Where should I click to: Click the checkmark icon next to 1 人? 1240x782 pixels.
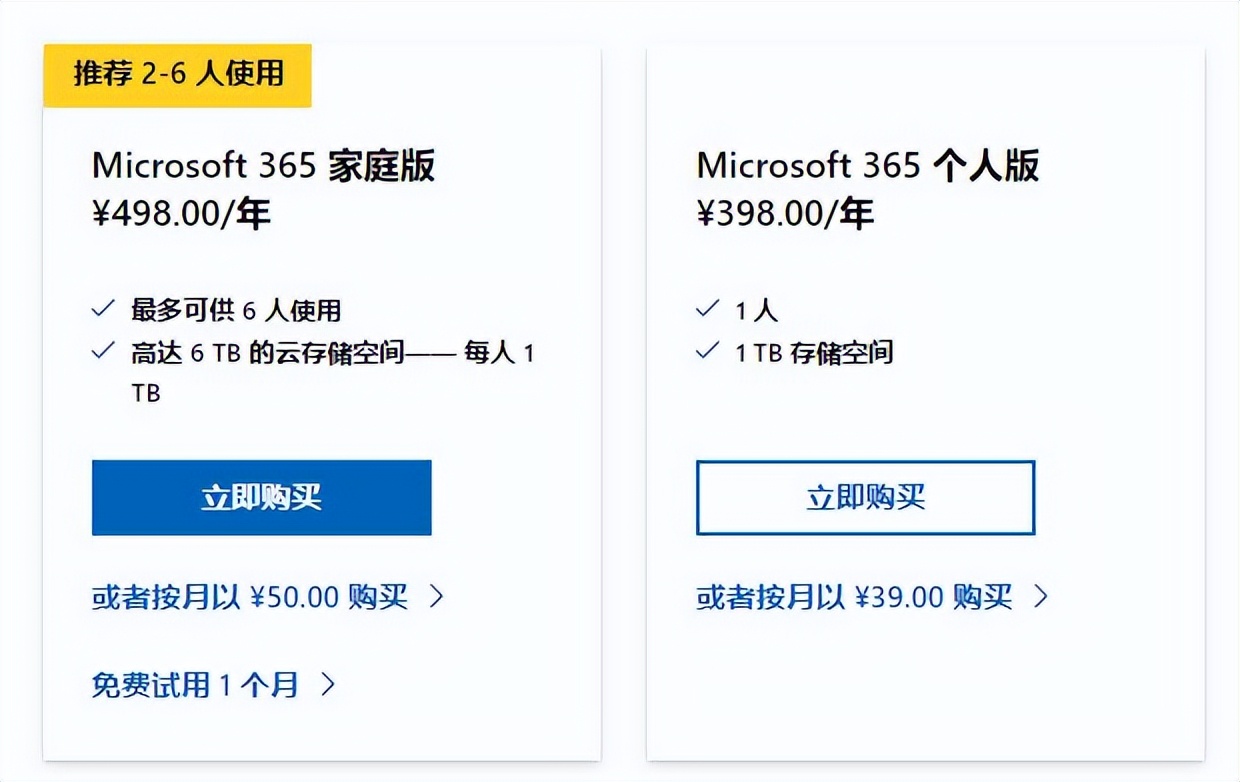click(707, 310)
